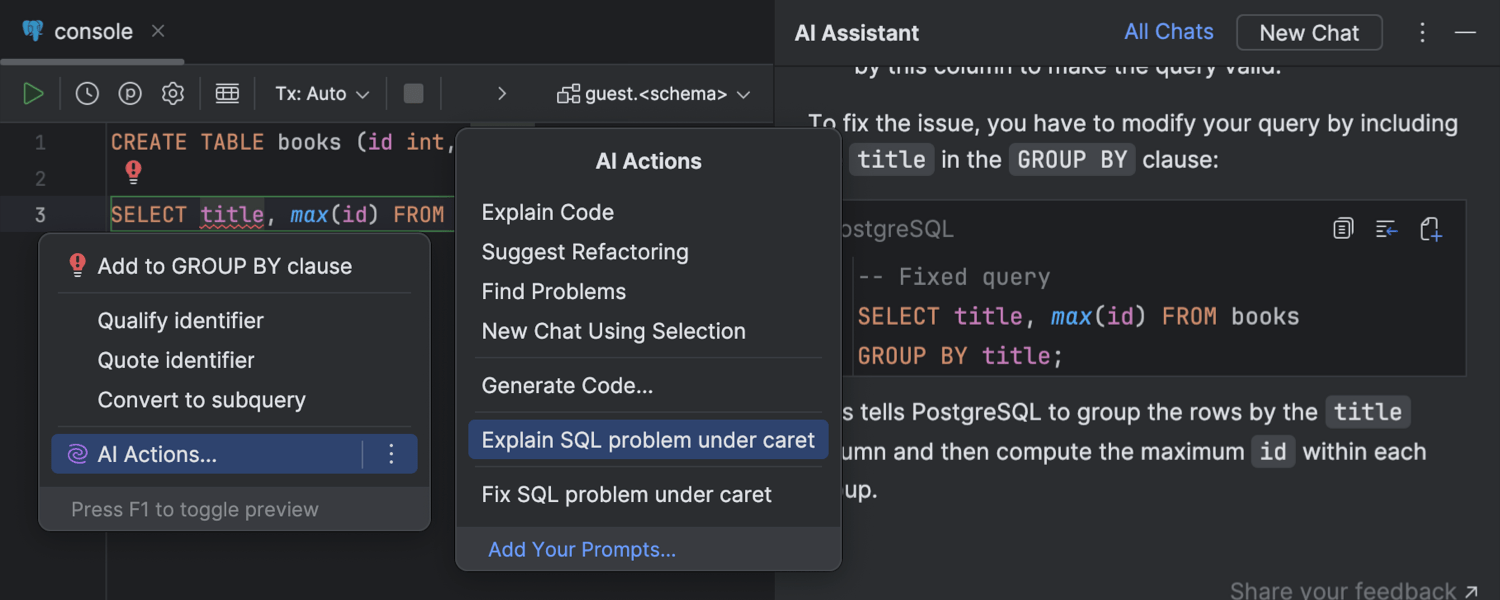Close the console tab
The height and width of the screenshot is (600, 1500).
pos(158,31)
